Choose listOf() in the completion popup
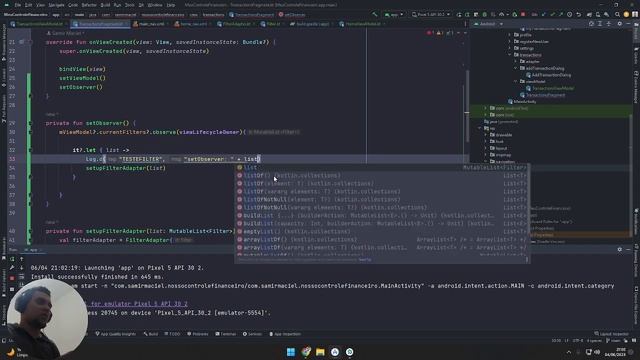The height and width of the screenshot is (360, 640). (x=382, y=176)
